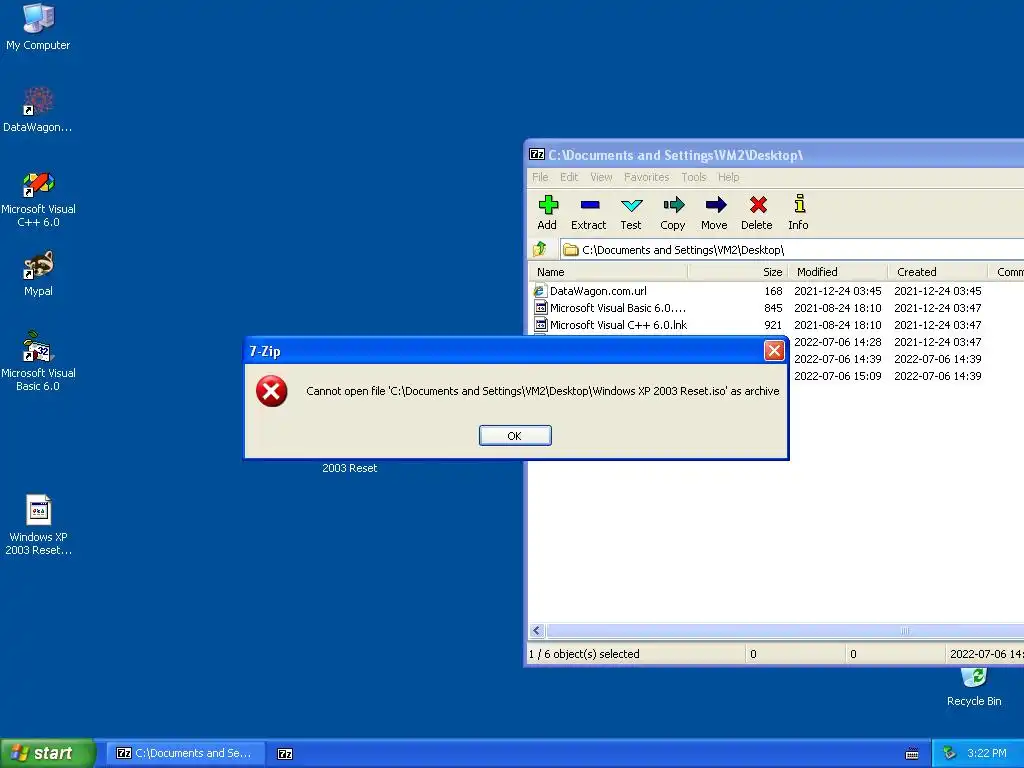The height and width of the screenshot is (768, 1024).
Task: Click the safely remove hardware tray icon
Action: click(949, 753)
